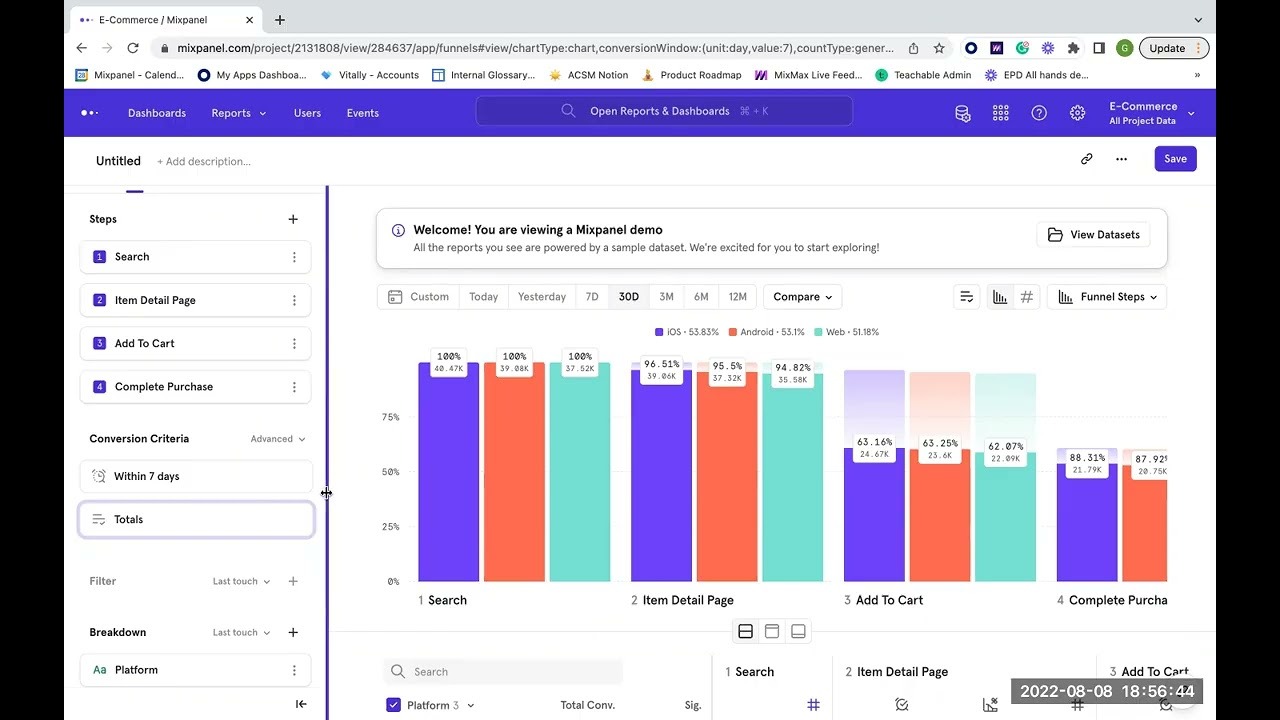Viewport: 1280px width, 720px height.
Task: Expand Advanced conversion criteria options
Action: [278, 439]
